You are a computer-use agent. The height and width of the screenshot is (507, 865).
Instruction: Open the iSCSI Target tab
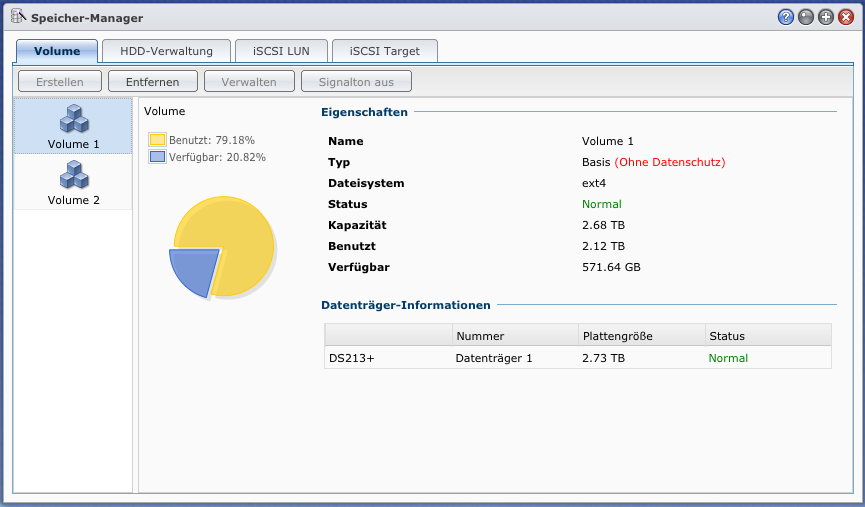coord(385,51)
